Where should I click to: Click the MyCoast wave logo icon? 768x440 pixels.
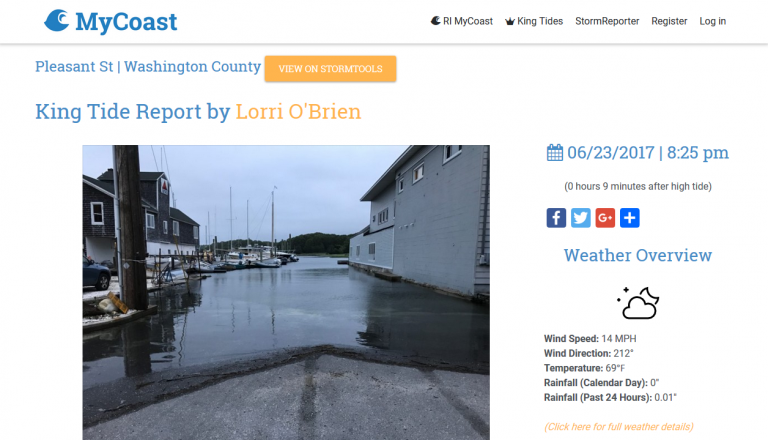point(56,21)
